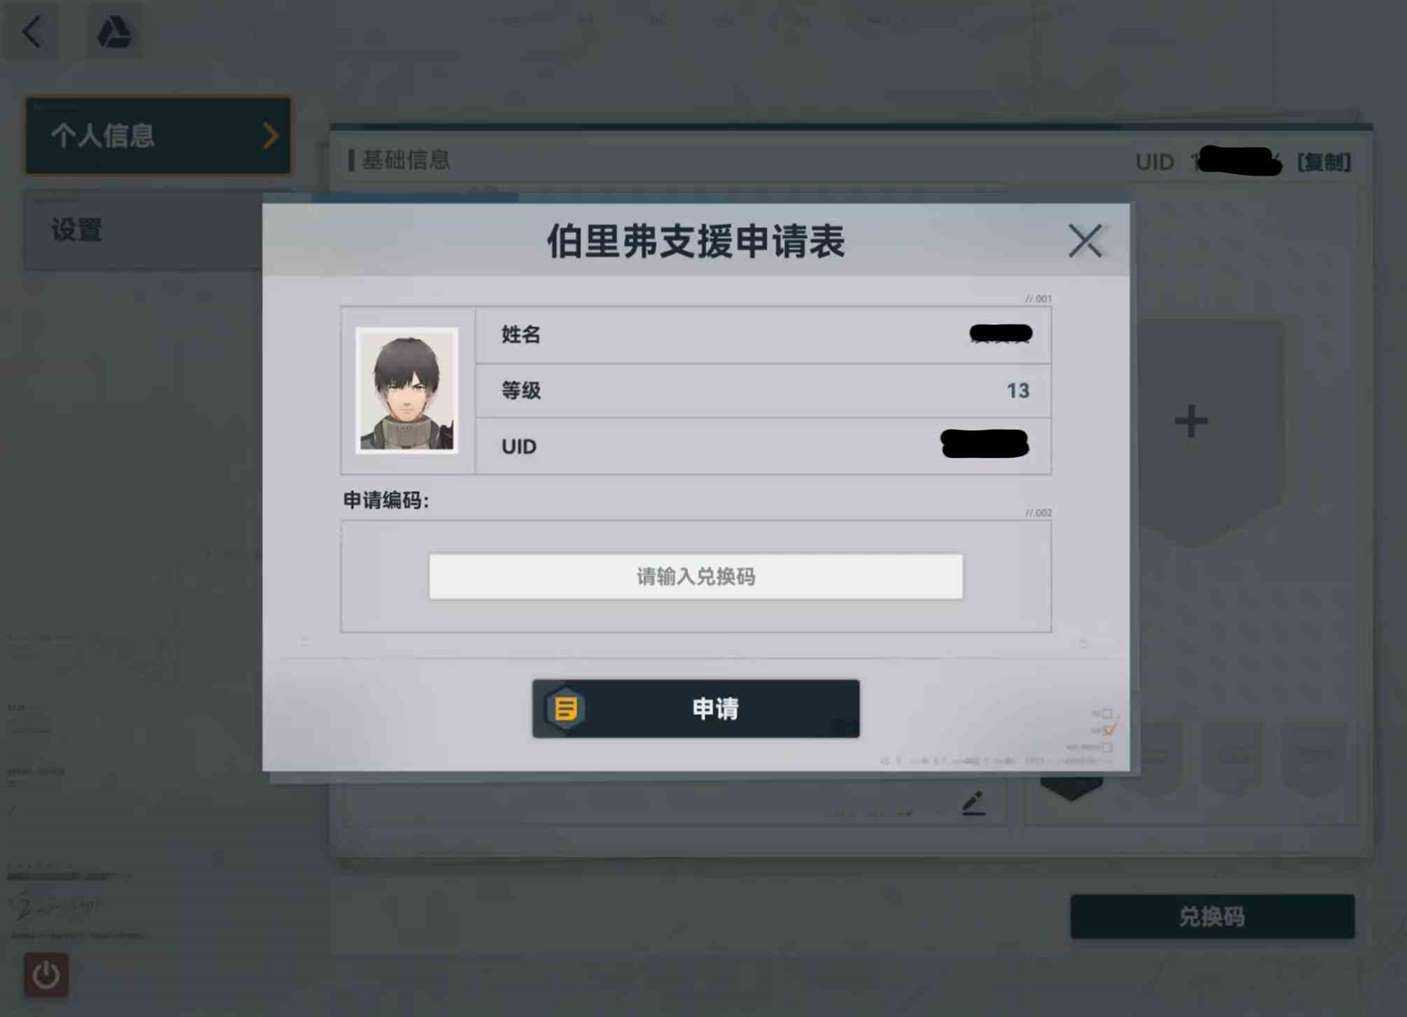Tick the top empty checkbox in dialog corner
The width and height of the screenshot is (1407, 1017).
1107,714
